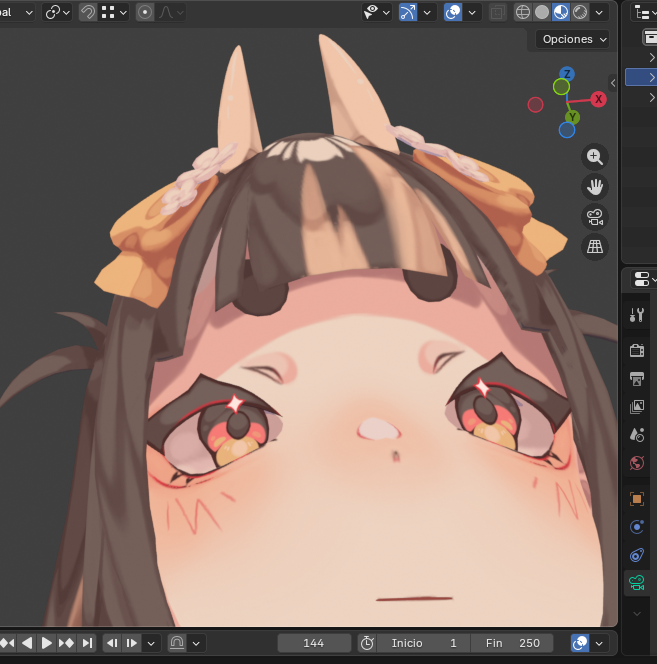This screenshot has height=664, width=657.
Task: Toggle the timeline overlays button
Action: click(580, 643)
